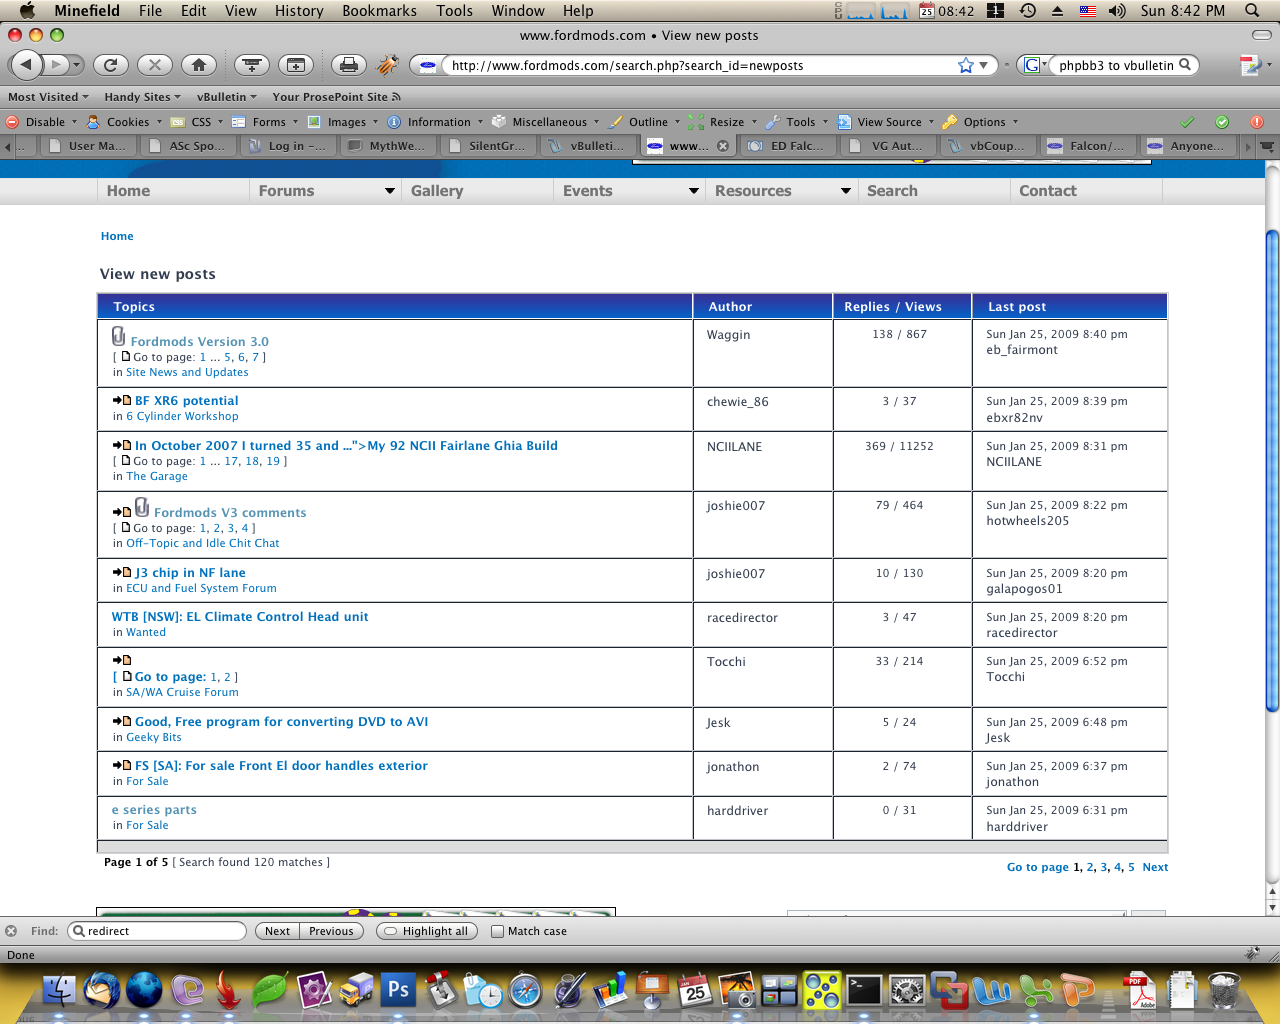Click the browser Reload button
This screenshot has height=1024, width=1280.
(x=111, y=65)
